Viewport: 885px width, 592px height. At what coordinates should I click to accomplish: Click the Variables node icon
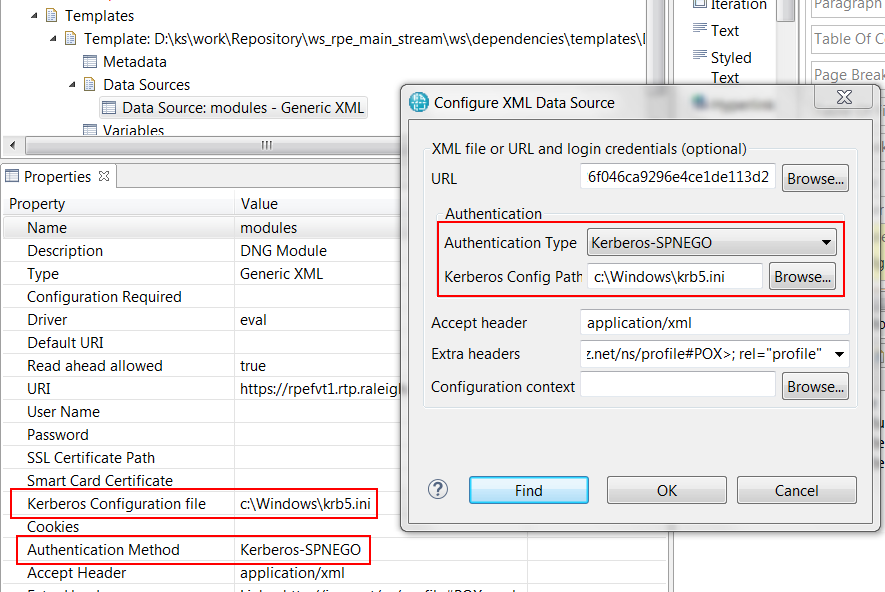(x=90, y=130)
